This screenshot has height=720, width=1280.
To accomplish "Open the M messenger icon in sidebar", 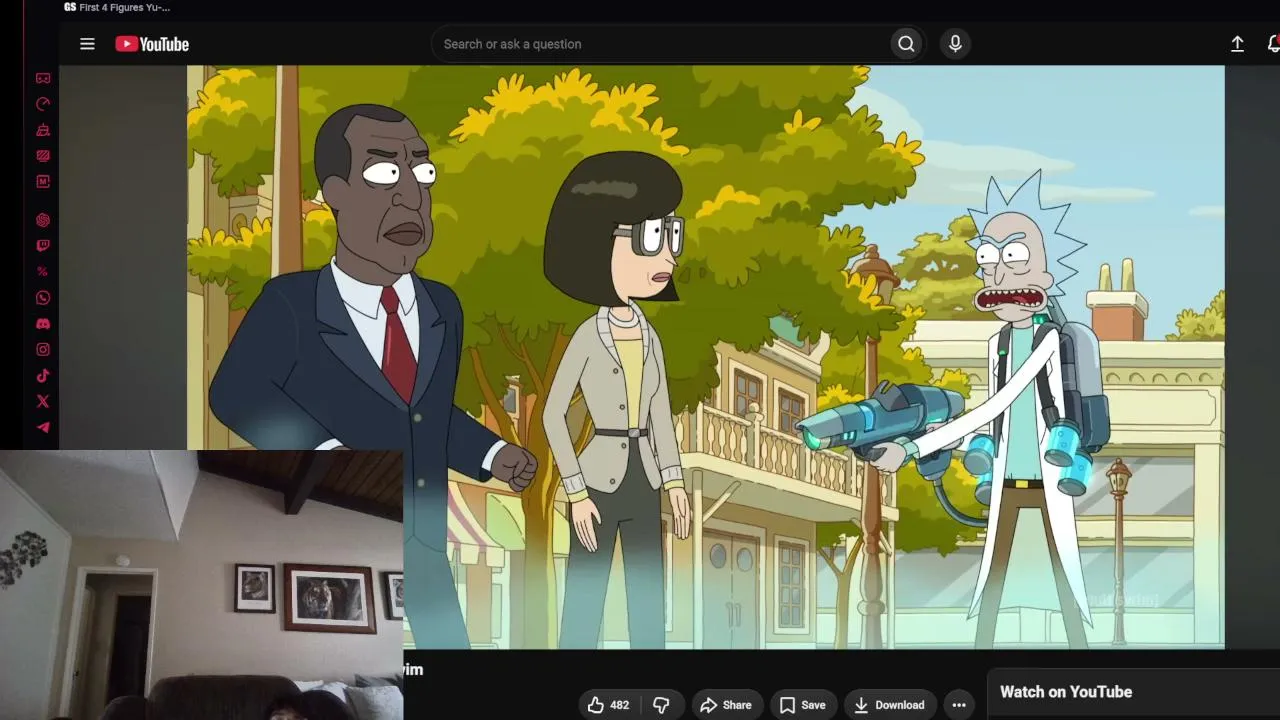I will (x=43, y=182).
